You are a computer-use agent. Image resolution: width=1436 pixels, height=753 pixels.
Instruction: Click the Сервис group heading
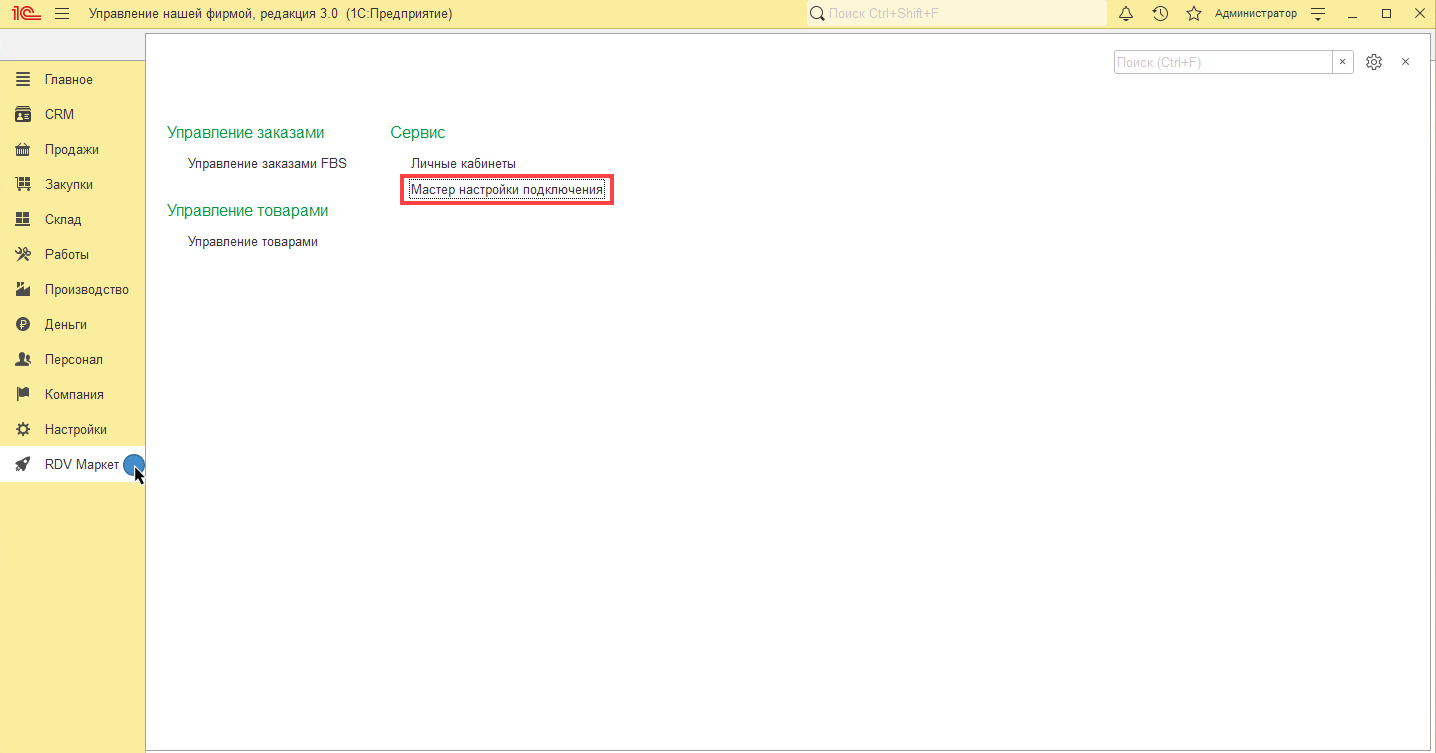tap(418, 132)
